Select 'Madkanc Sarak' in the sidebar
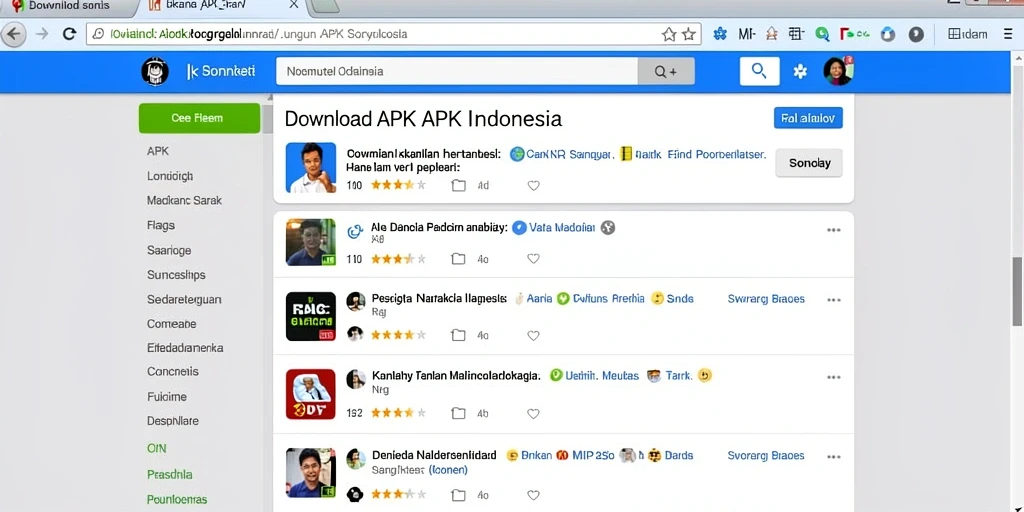Screen dimensions: 1024x512 (x=184, y=200)
